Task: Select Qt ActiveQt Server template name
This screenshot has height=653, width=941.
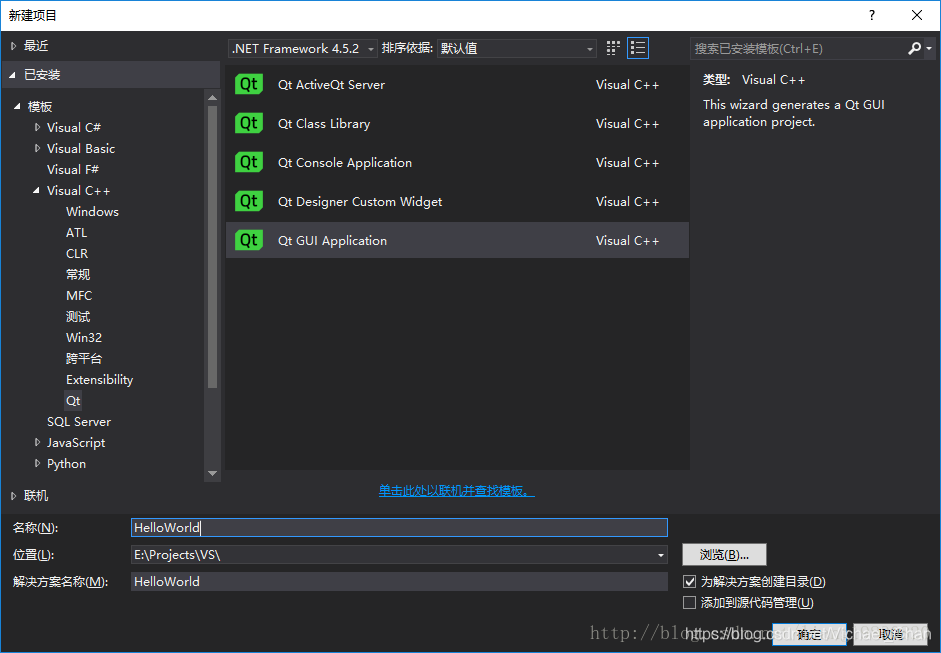Action: [331, 85]
